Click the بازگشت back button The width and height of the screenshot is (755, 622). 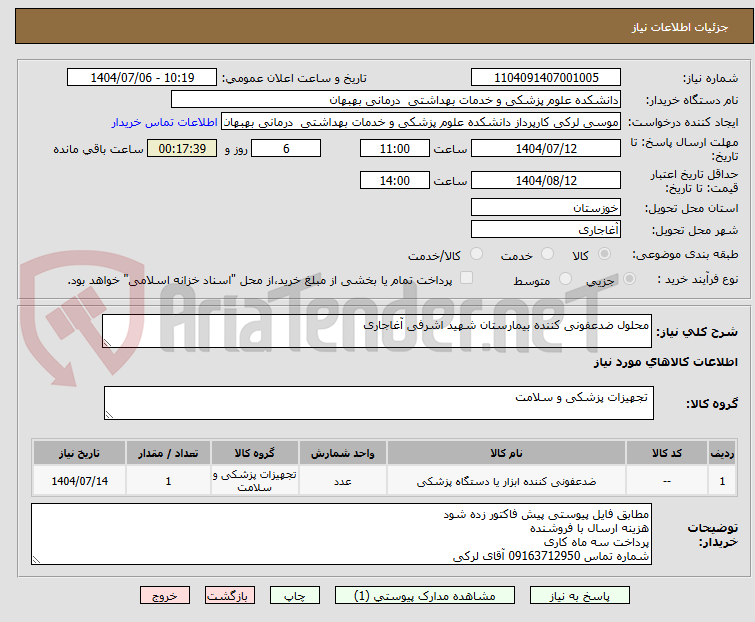(x=230, y=596)
